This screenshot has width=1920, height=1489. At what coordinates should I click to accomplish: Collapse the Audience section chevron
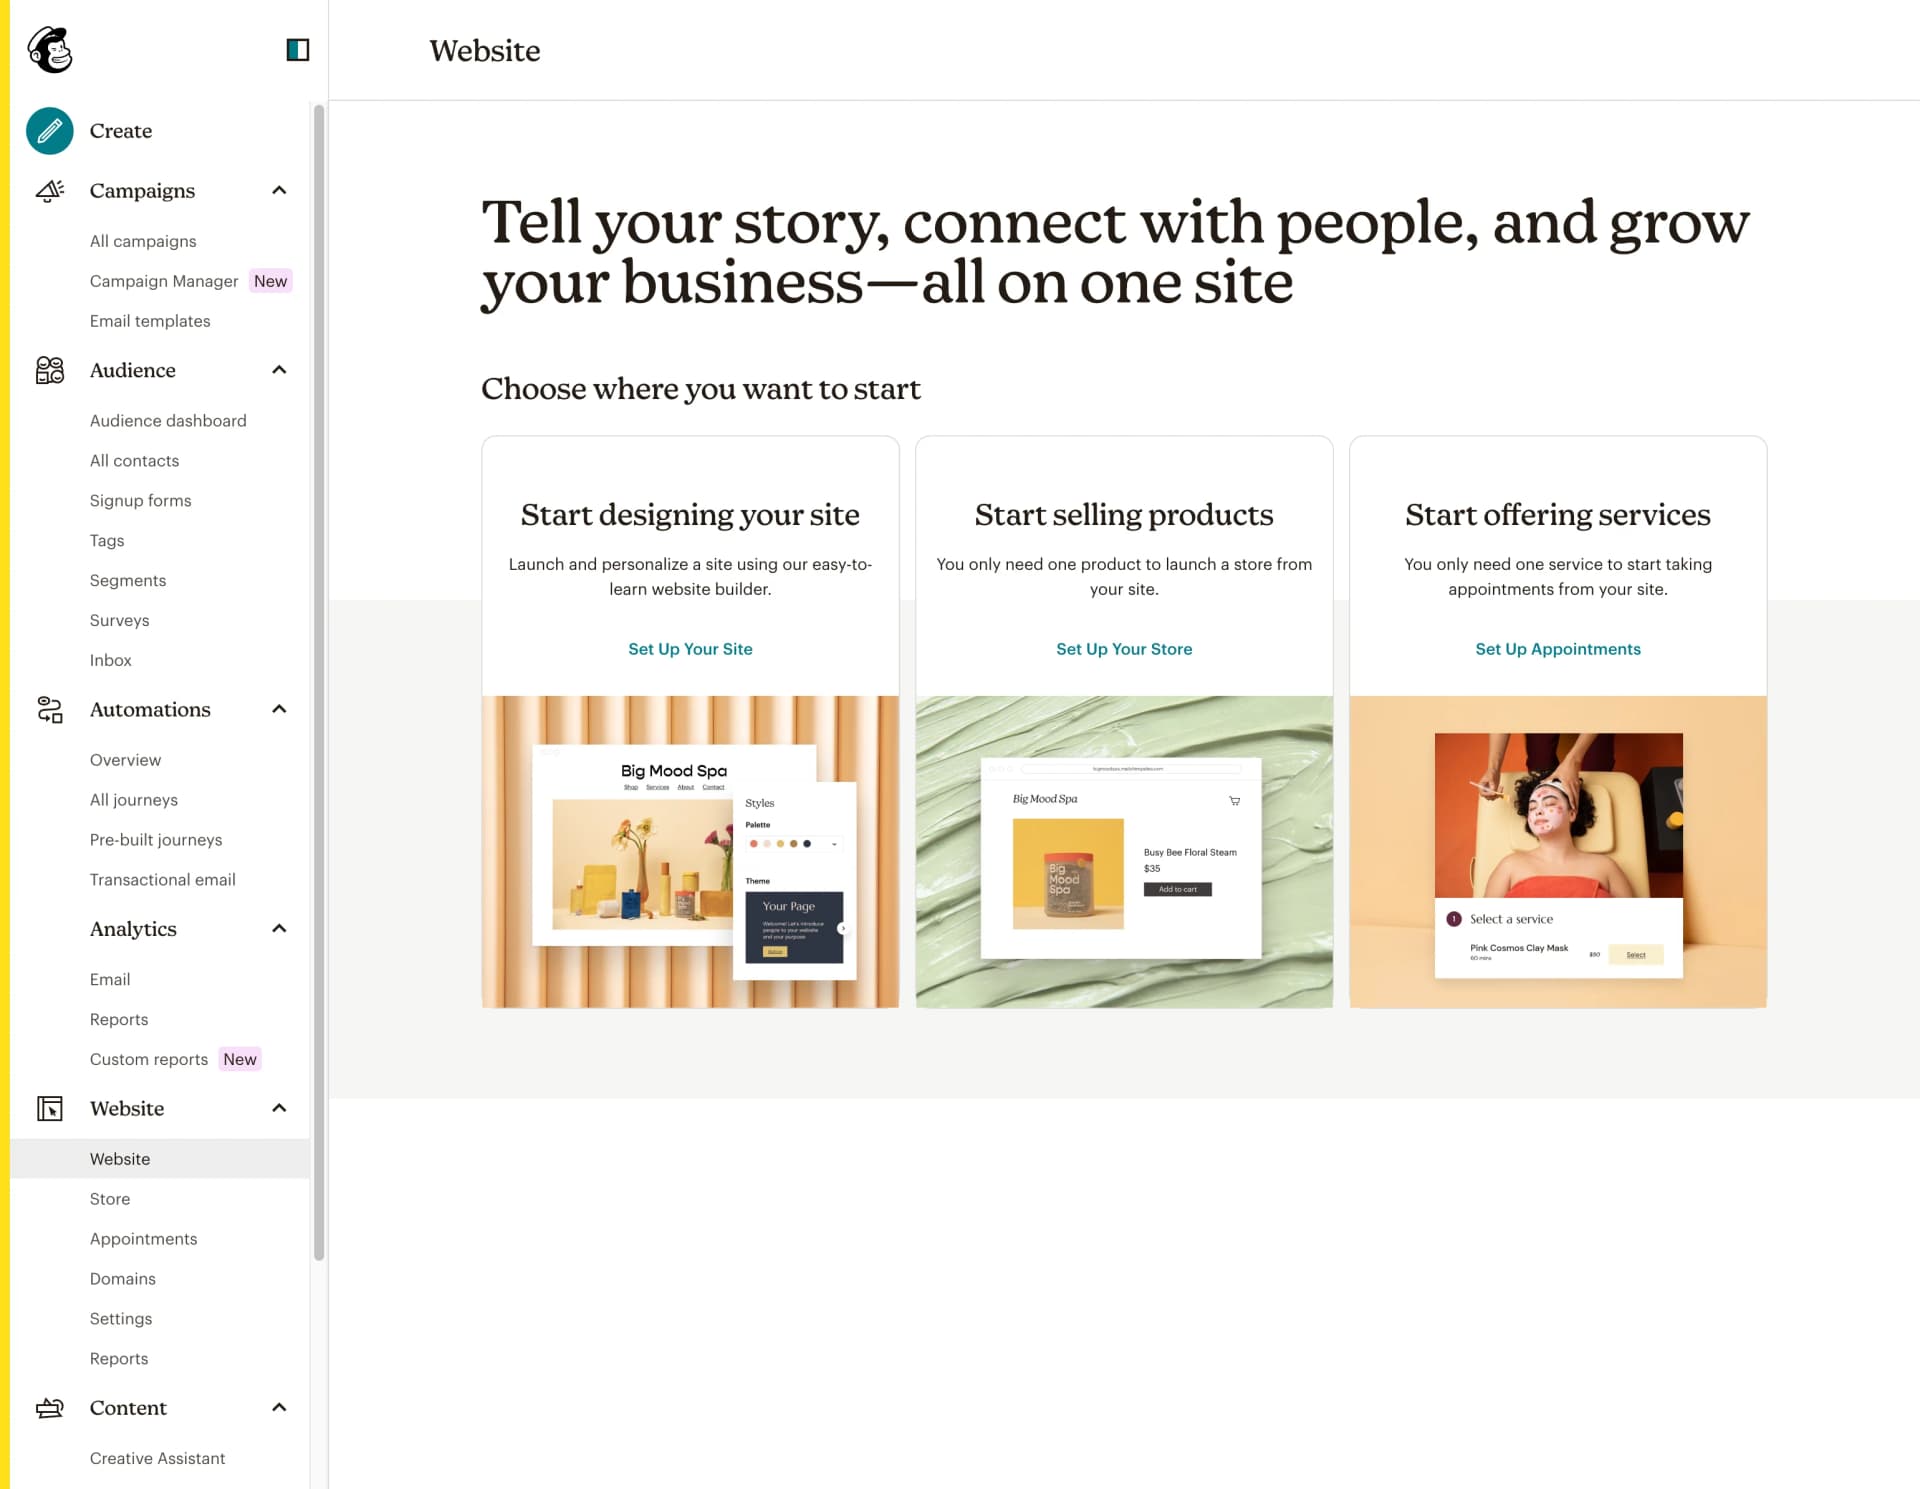279,371
